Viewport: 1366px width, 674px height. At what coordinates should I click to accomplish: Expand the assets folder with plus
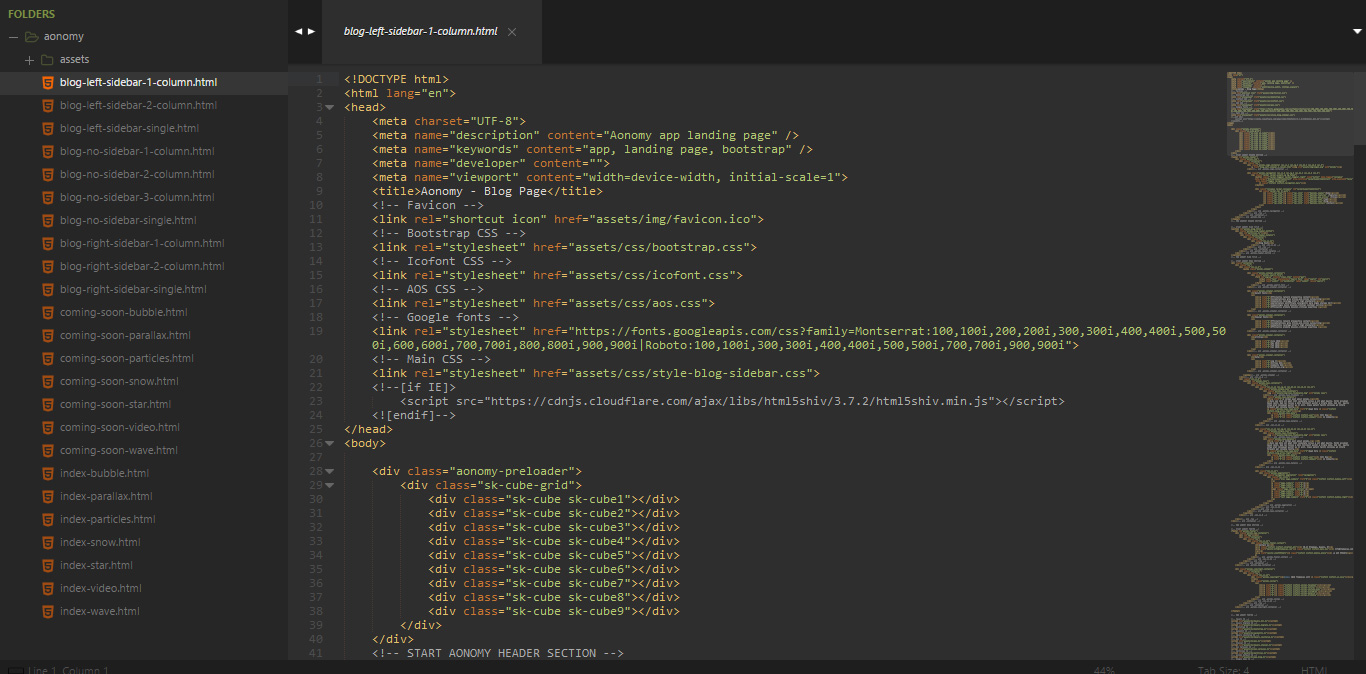coord(29,60)
